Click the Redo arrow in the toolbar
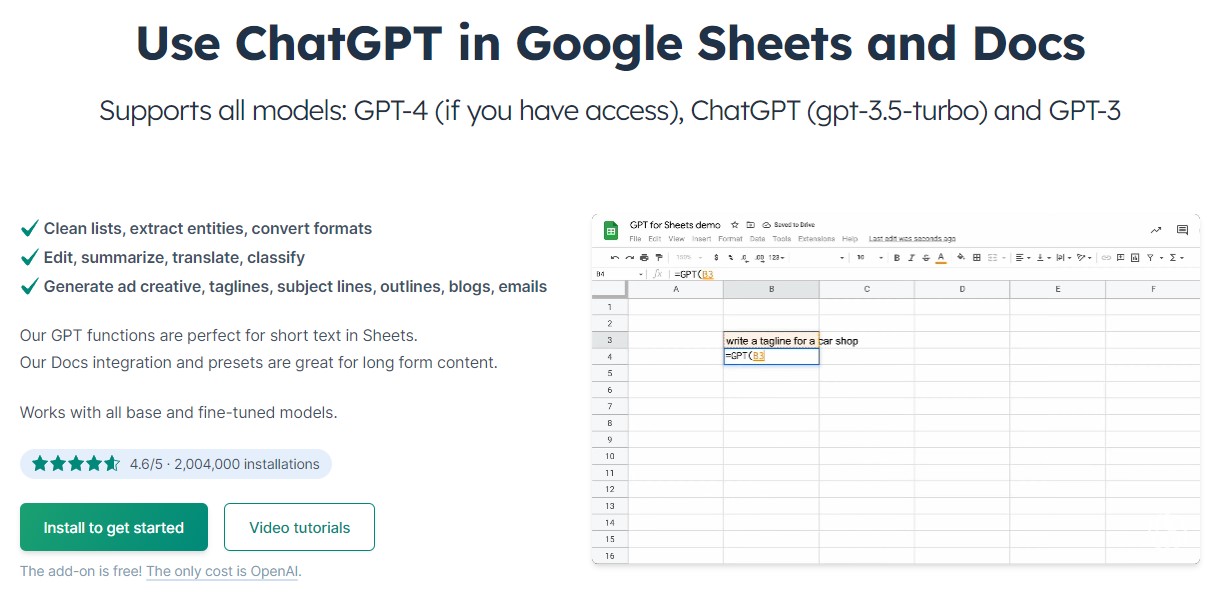Image resolution: width=1225 pixels, height=598 pixels. 630,258
